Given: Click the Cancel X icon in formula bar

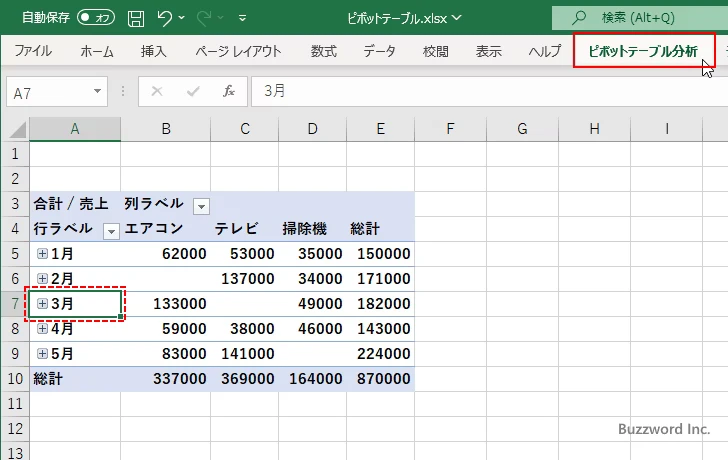Looking at the screenshot, I should tap(157, 92).
